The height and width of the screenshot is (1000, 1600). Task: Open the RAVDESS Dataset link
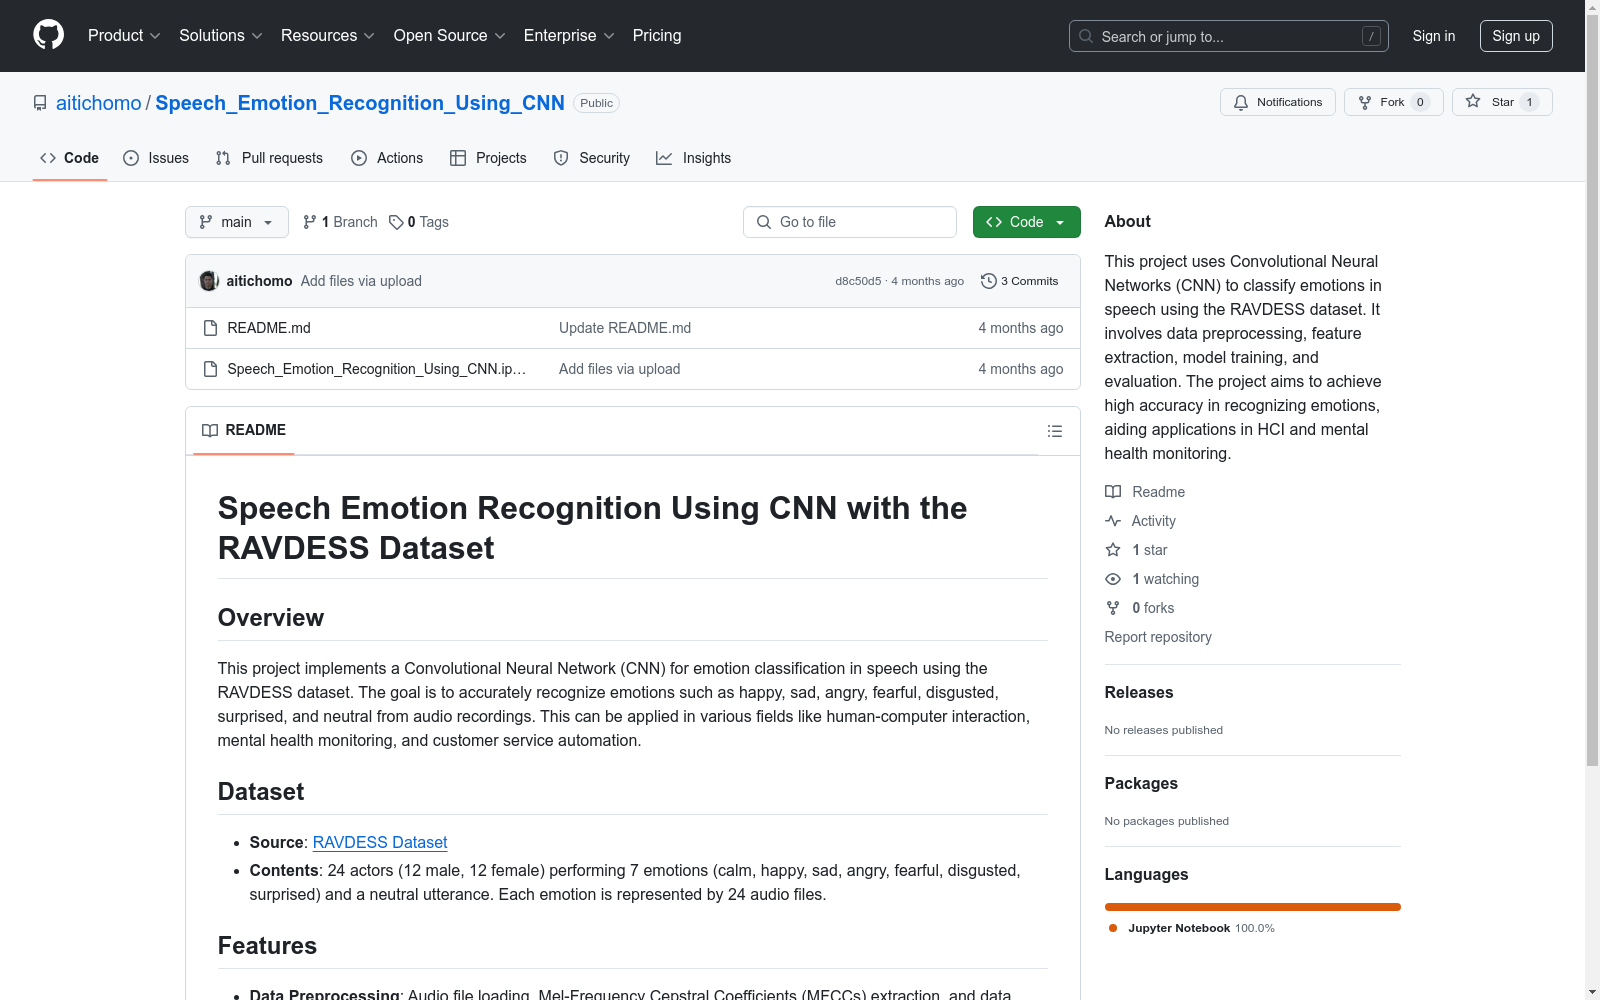click(380, 842)
